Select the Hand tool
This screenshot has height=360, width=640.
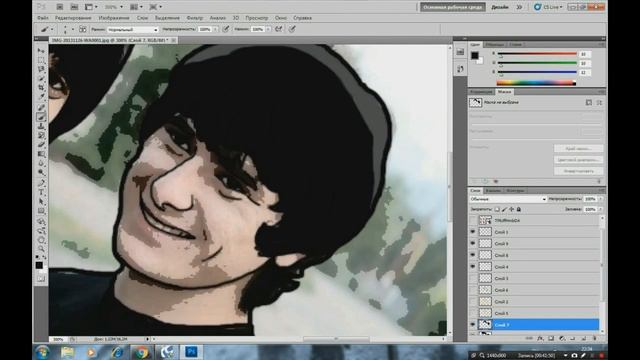pyautogui.click(x=41, y=240)
